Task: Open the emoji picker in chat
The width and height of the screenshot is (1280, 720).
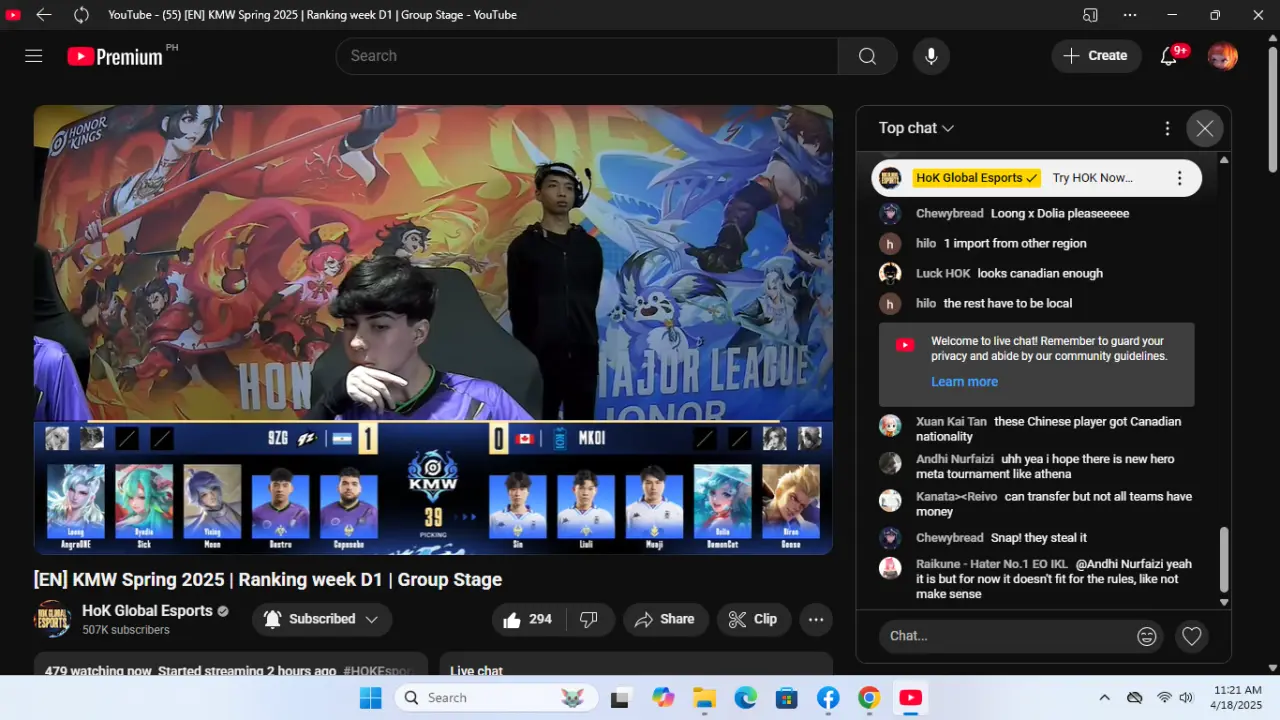Action: 1147,636
